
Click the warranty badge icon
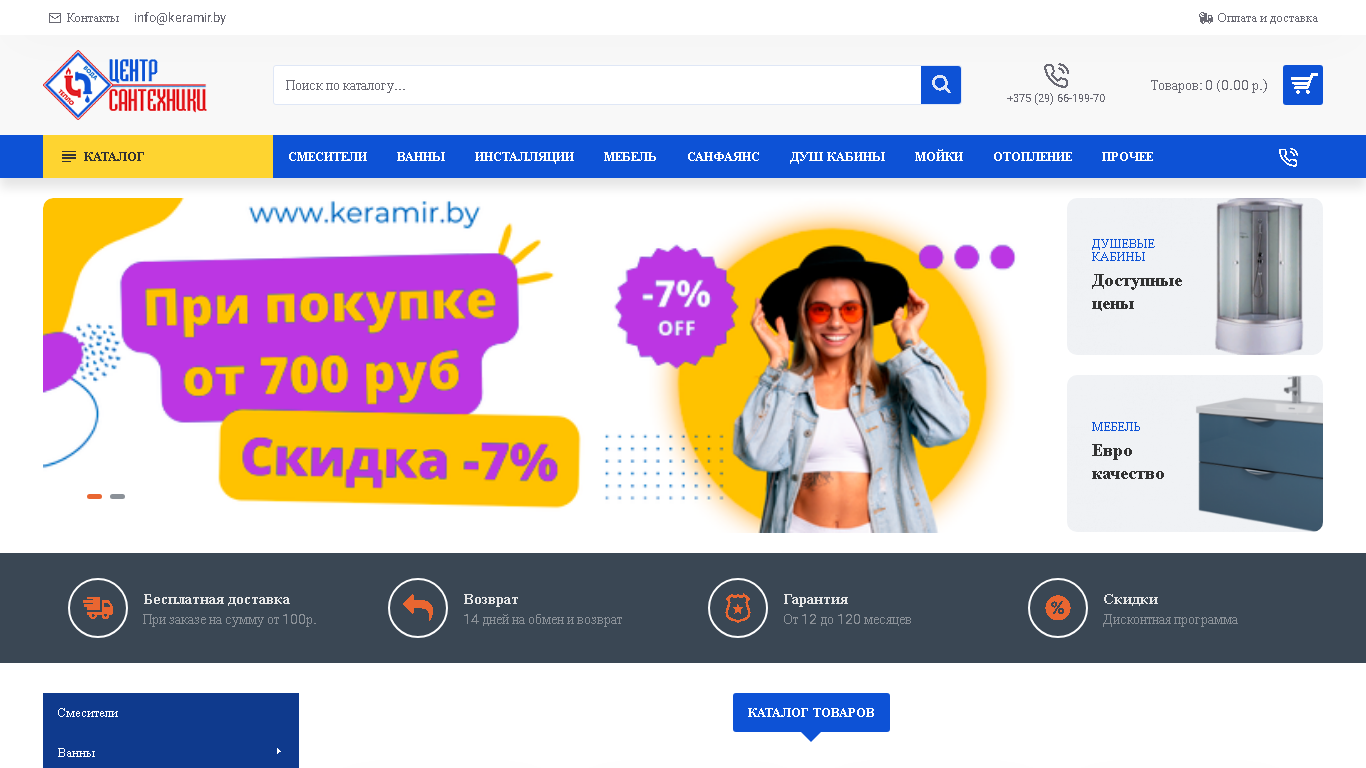[738, 608]
